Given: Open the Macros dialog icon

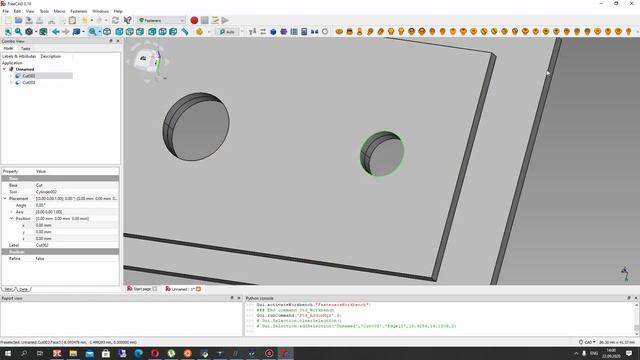Looking at the screenshot, I should click(215, 20).
